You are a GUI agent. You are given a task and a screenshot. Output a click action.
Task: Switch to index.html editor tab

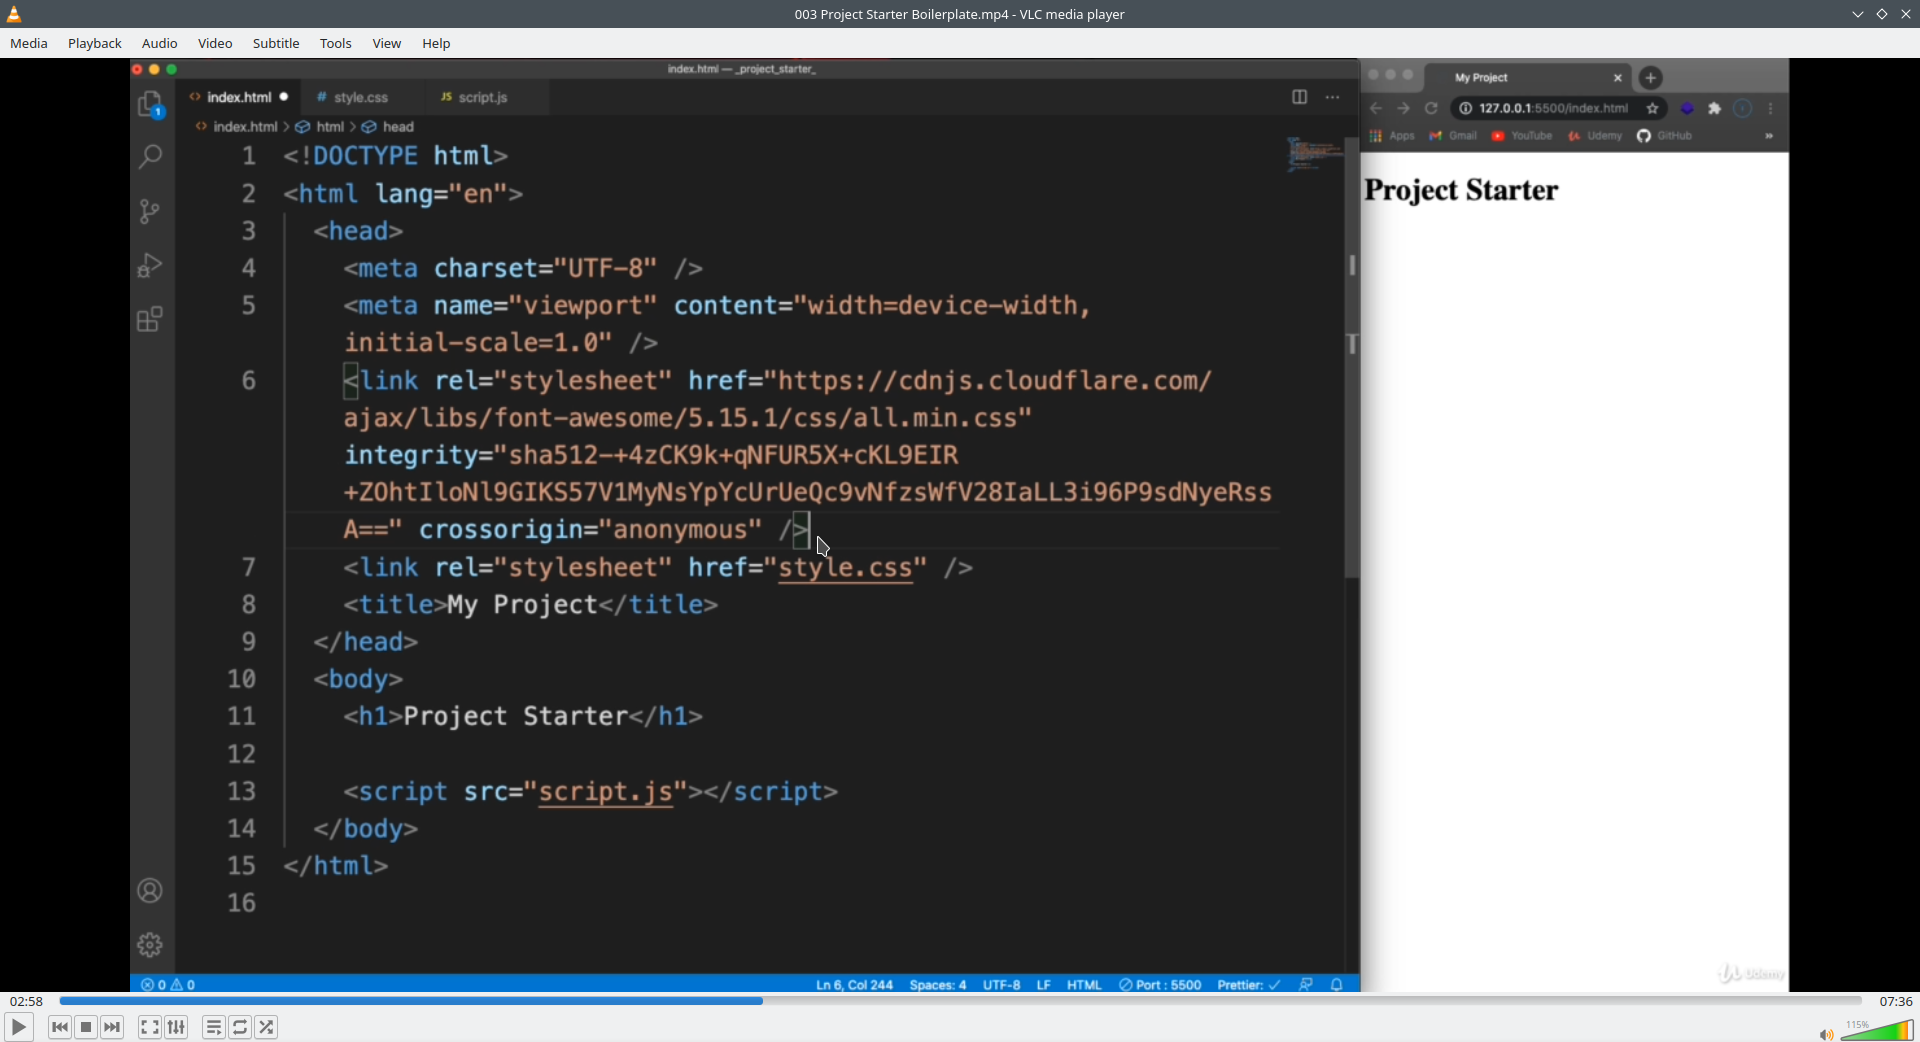[239, 97]
